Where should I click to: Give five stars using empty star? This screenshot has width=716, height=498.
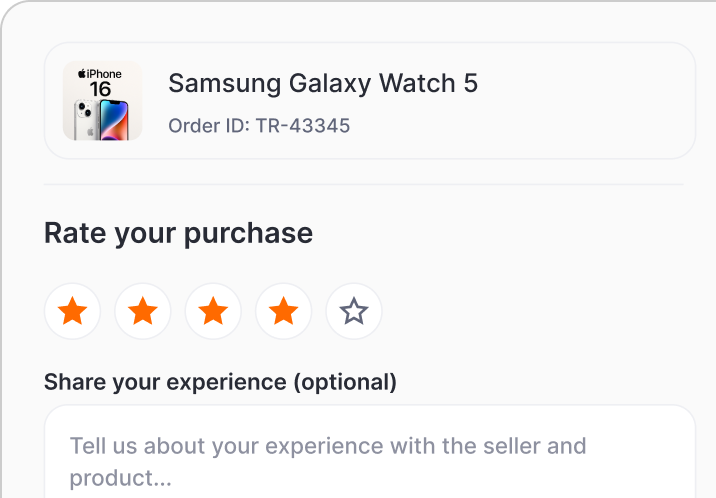point(354,312)
